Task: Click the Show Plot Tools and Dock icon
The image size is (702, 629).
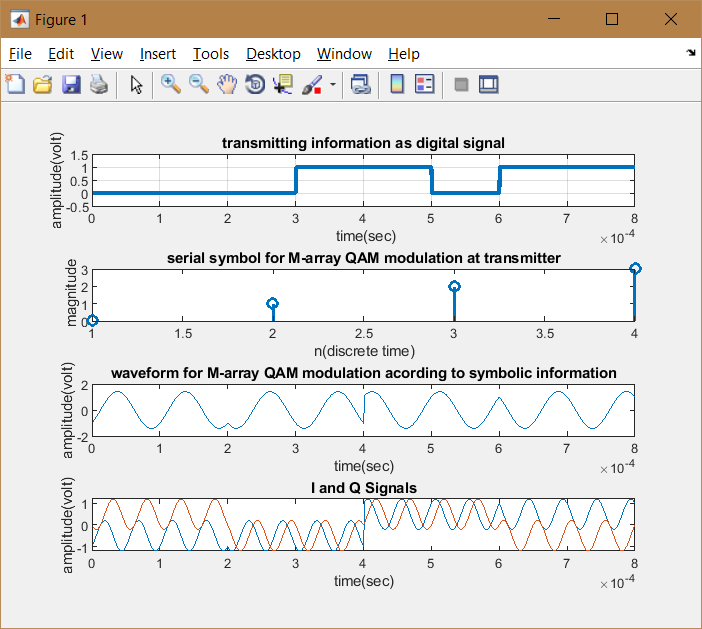Action: point(488,84)
